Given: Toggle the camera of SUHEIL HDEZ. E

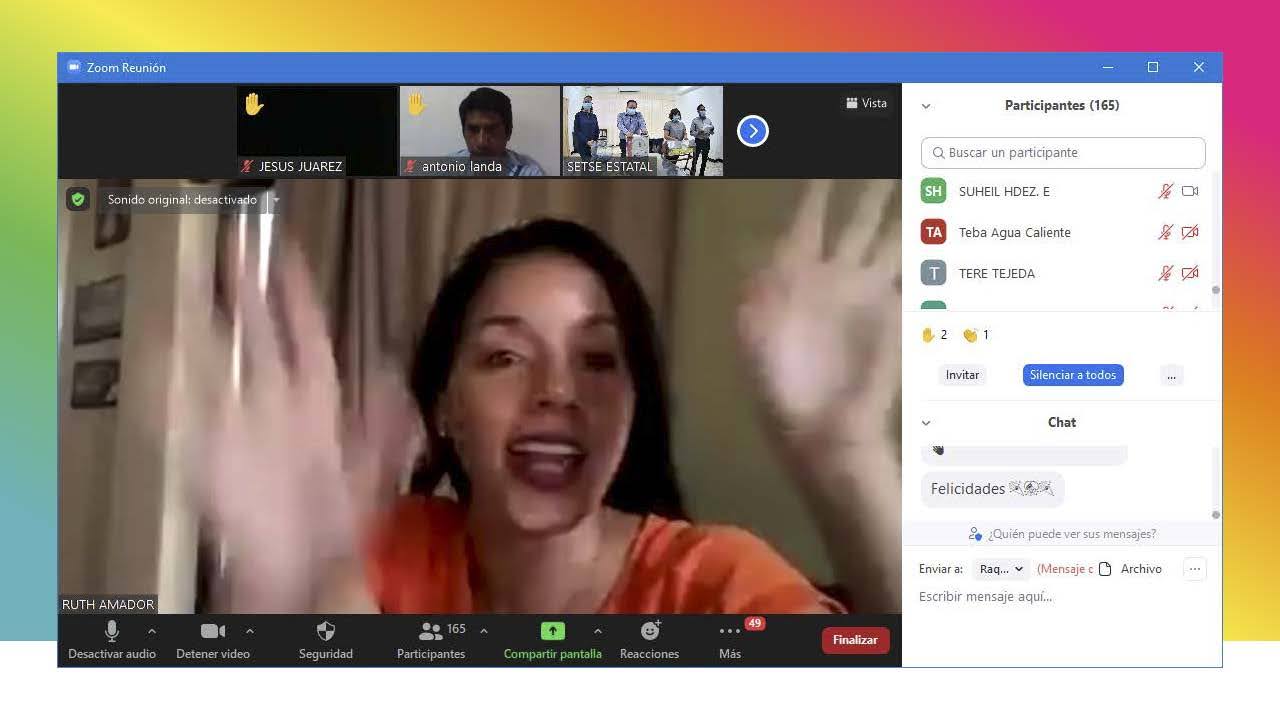Looking at the screenshot, I should click(x=1190, y=191).
